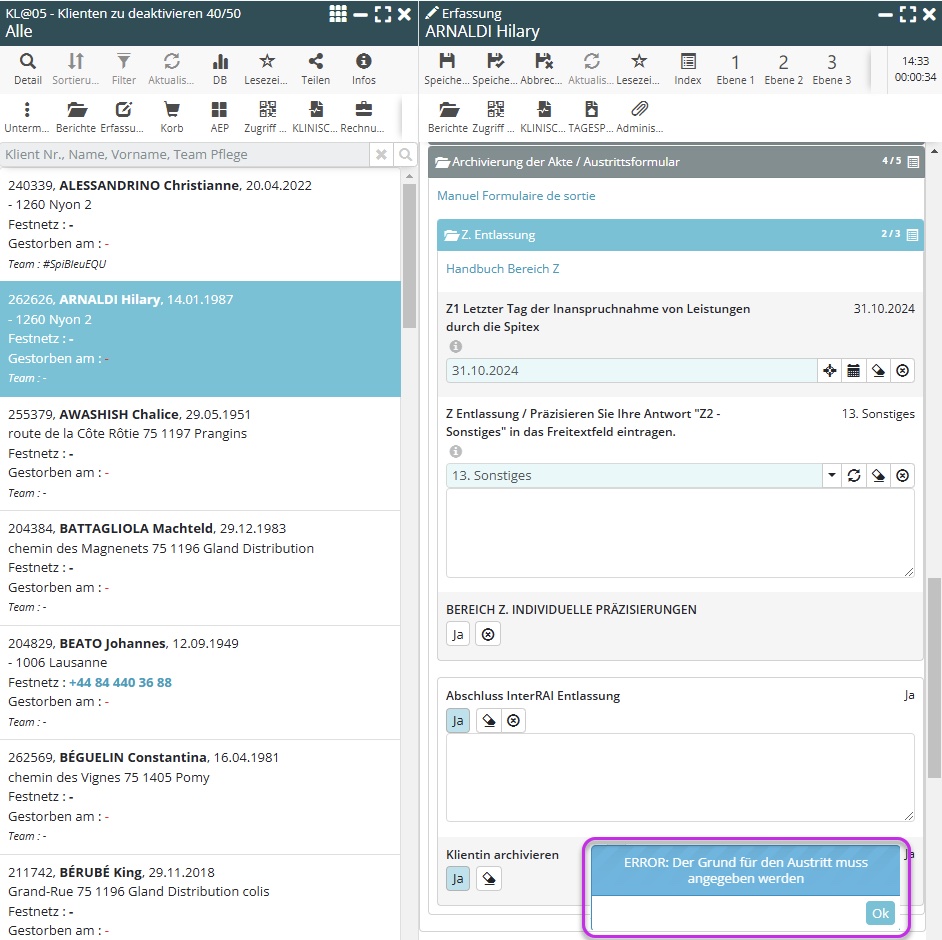942x940 pixels.
Task: Open the Administration paperclip icon
Action: (x=639, y=116)
